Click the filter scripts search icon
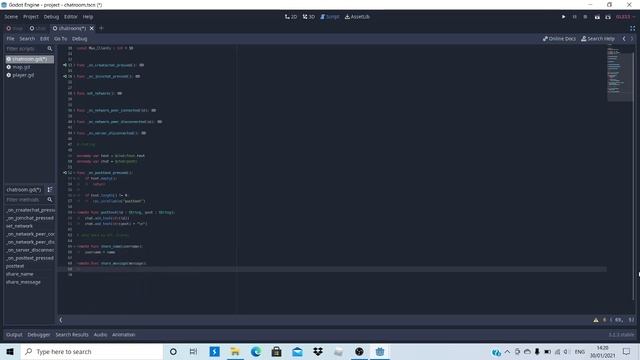 pyautogui.click(x=50, y=49)
